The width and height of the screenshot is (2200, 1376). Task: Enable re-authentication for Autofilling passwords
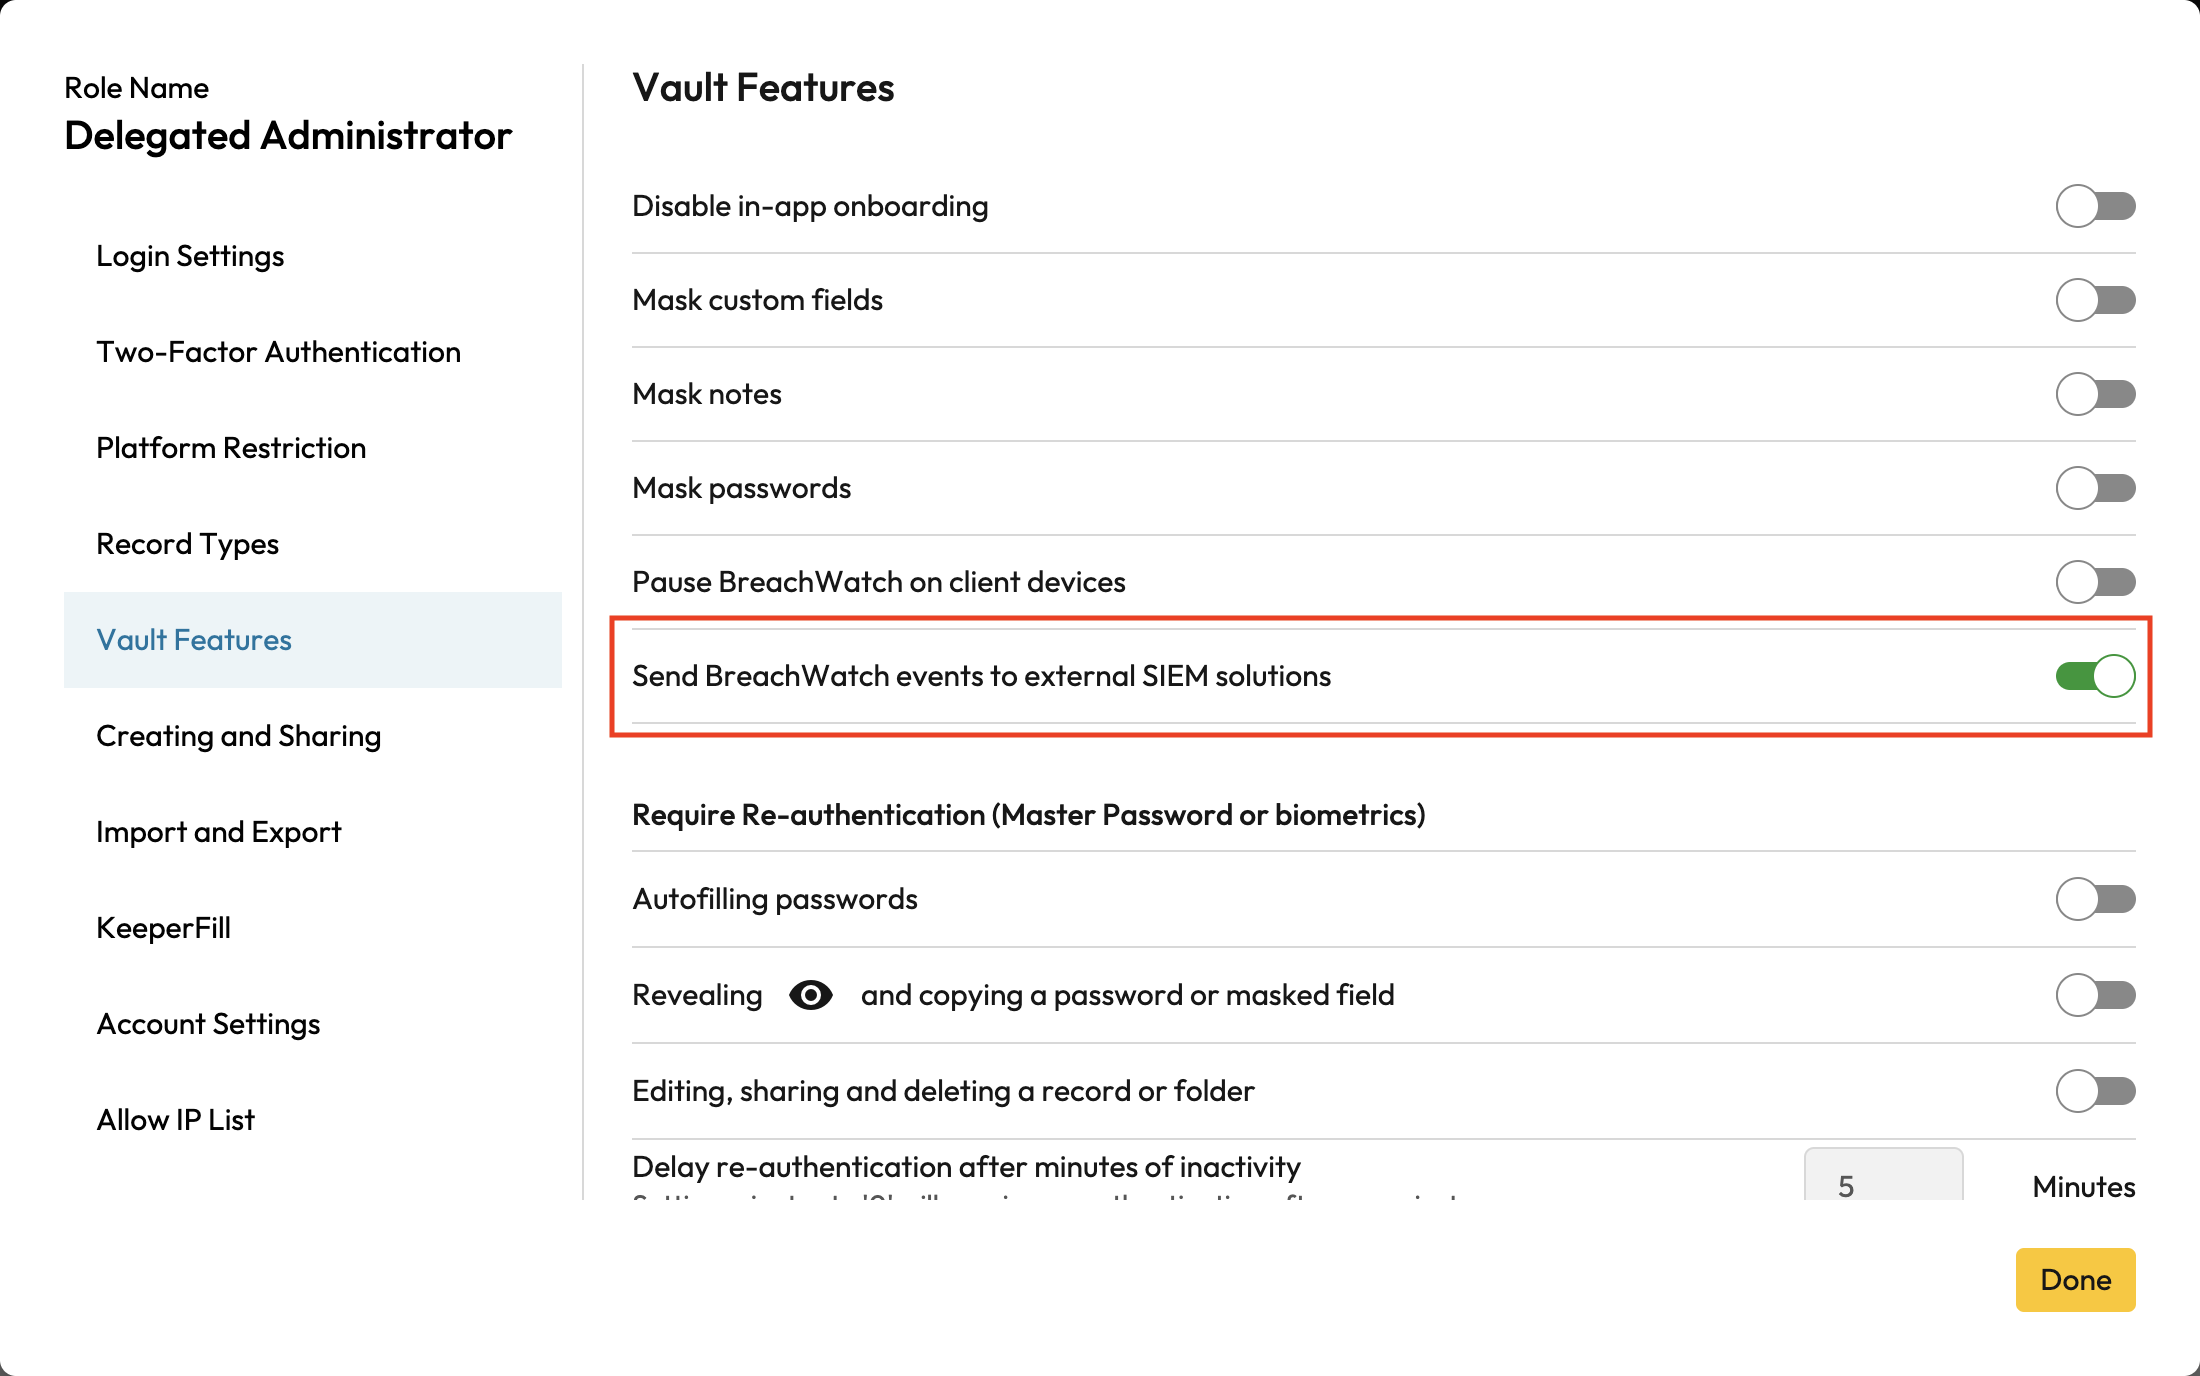(2095, 899)
